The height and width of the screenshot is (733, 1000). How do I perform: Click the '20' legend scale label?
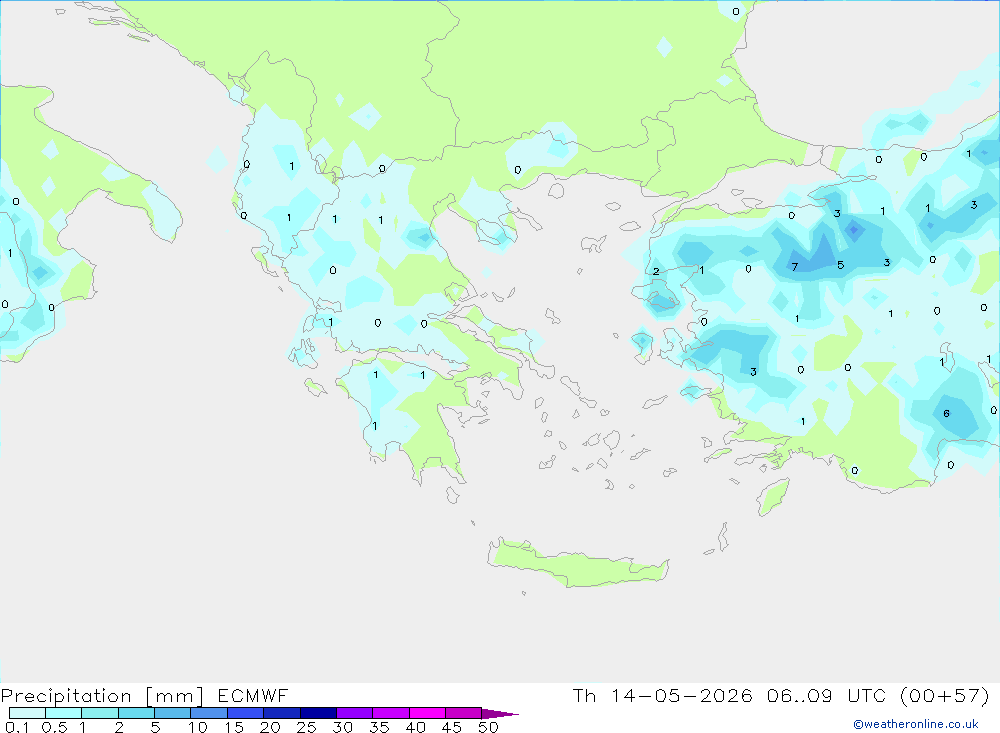[270, 727]
